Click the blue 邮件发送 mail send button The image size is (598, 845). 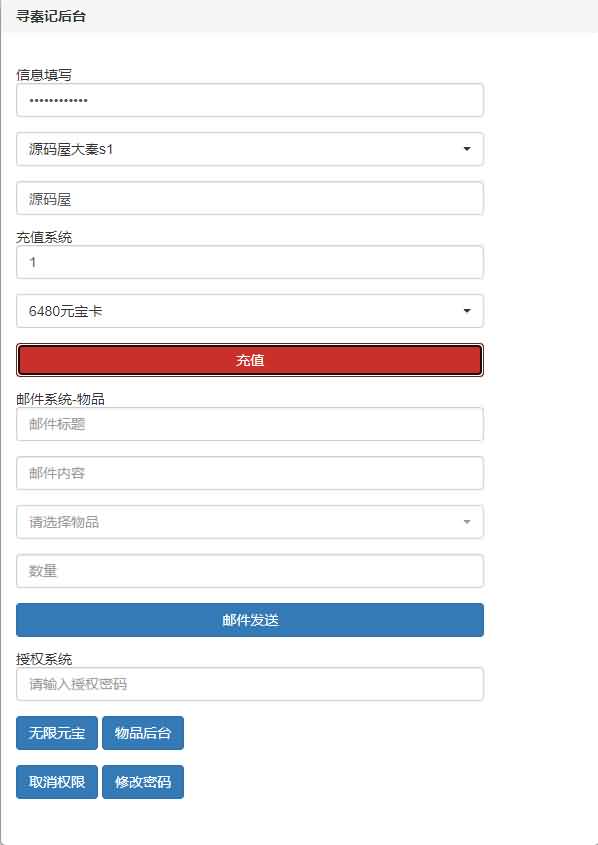point(249,620)
